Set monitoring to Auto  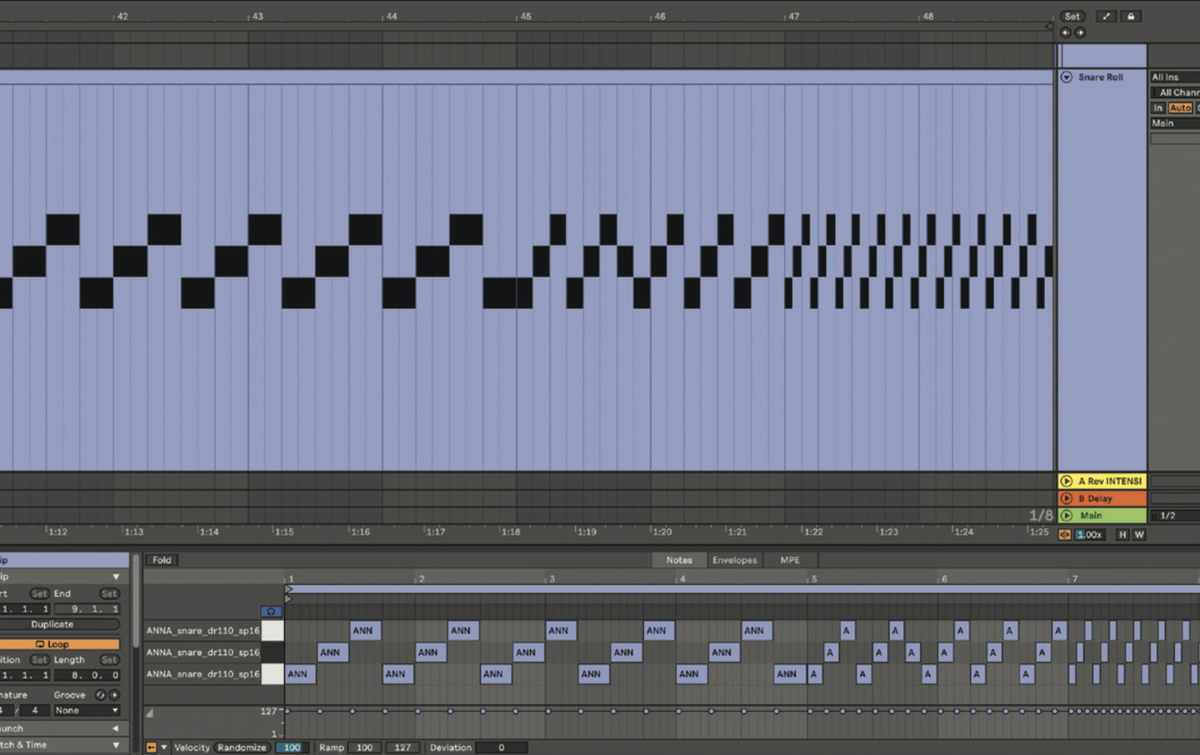[1180, 108]
